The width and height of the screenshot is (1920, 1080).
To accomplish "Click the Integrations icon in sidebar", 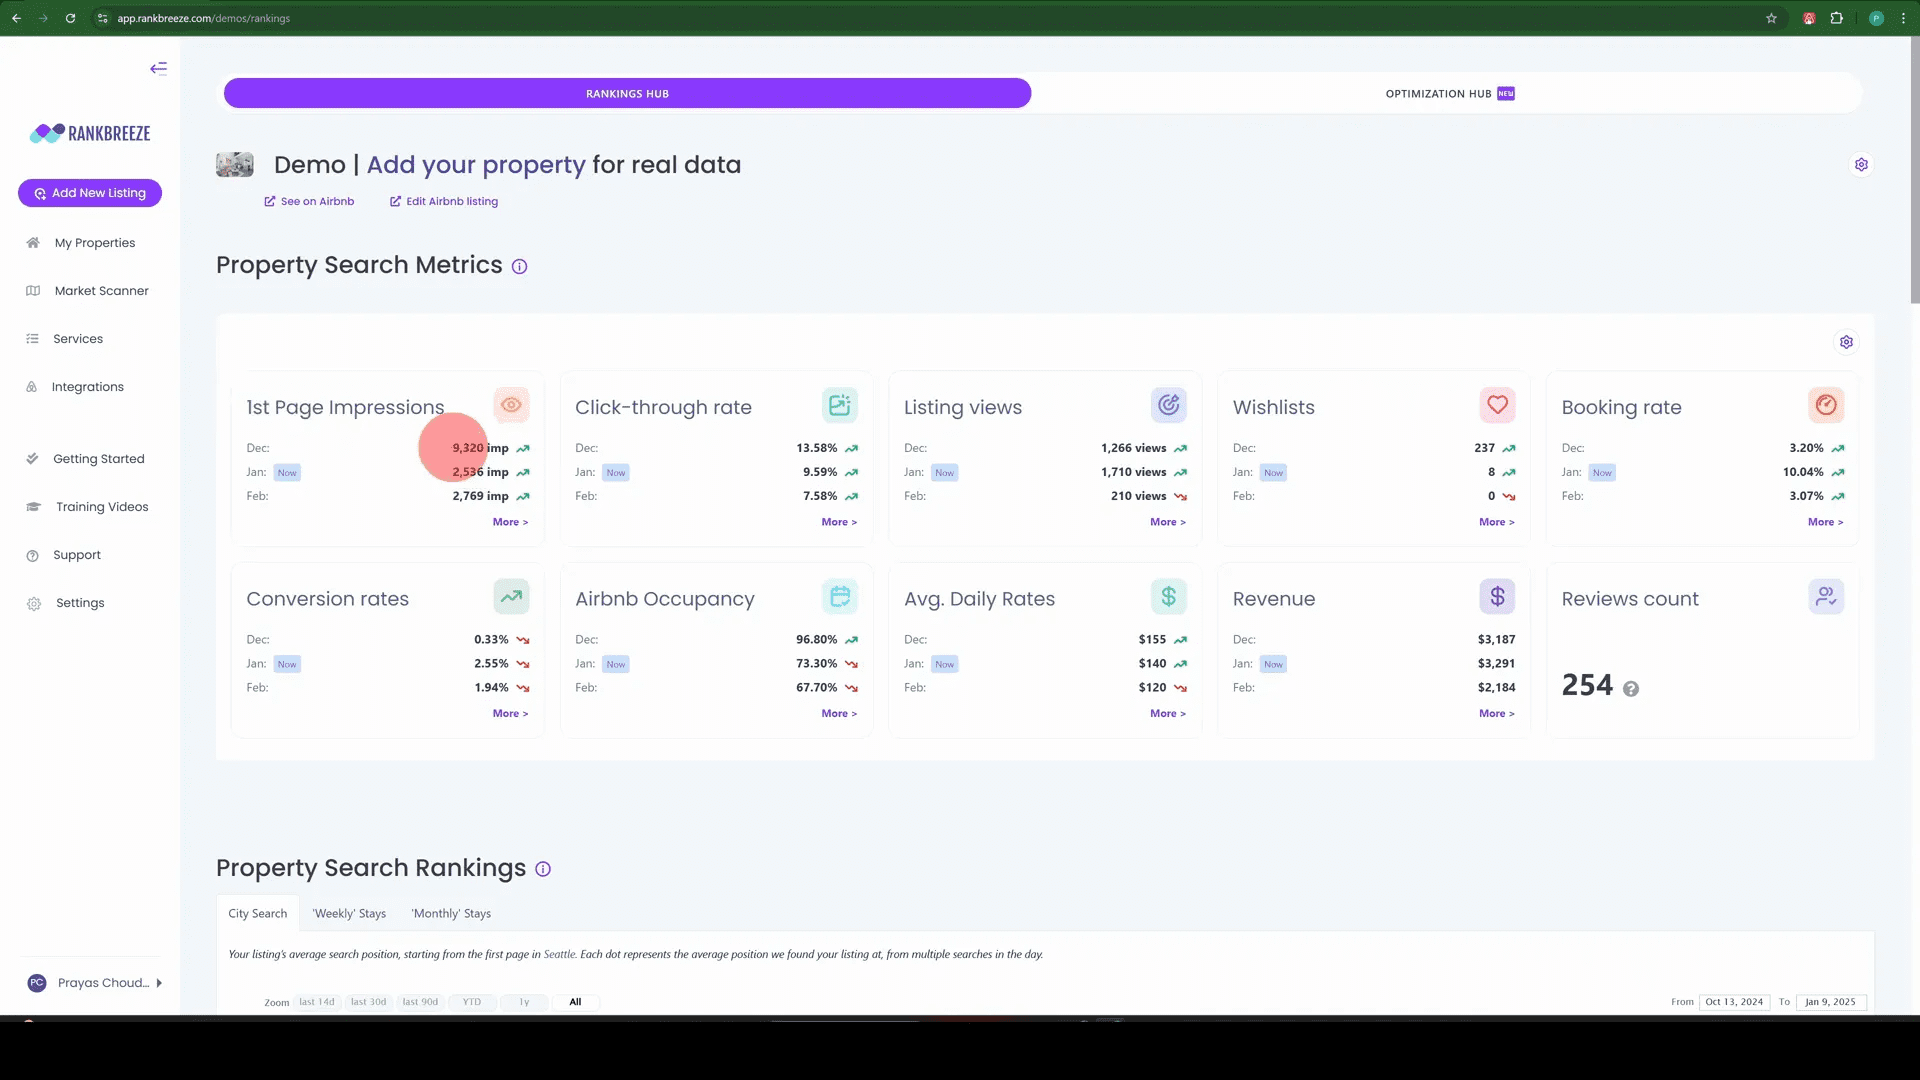I will click(x=31, y=387).
